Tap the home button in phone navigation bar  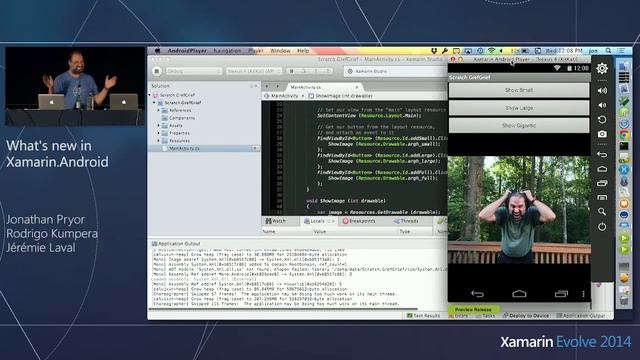click(519, 293)
